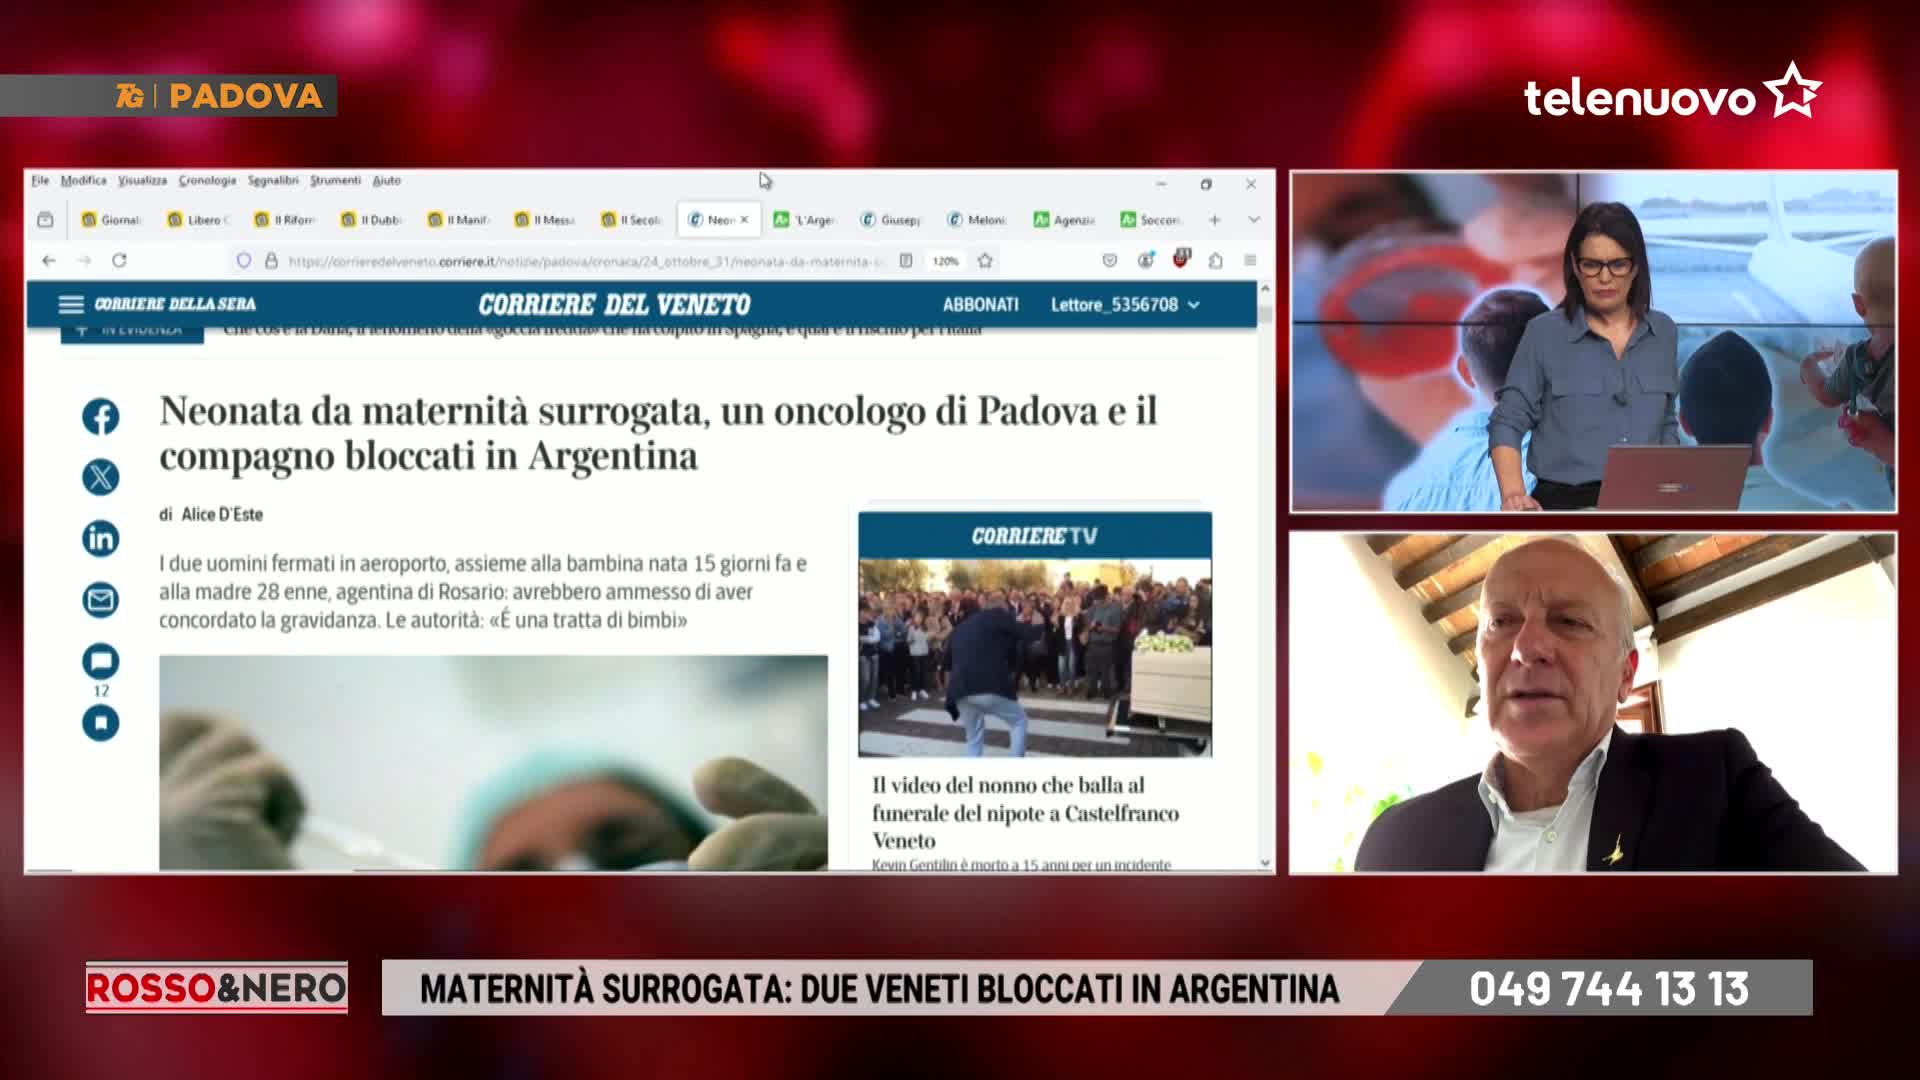Open Corriere hamburger section menu
The width and height of the screenshot is (1920, 1080).
point(70,304)
